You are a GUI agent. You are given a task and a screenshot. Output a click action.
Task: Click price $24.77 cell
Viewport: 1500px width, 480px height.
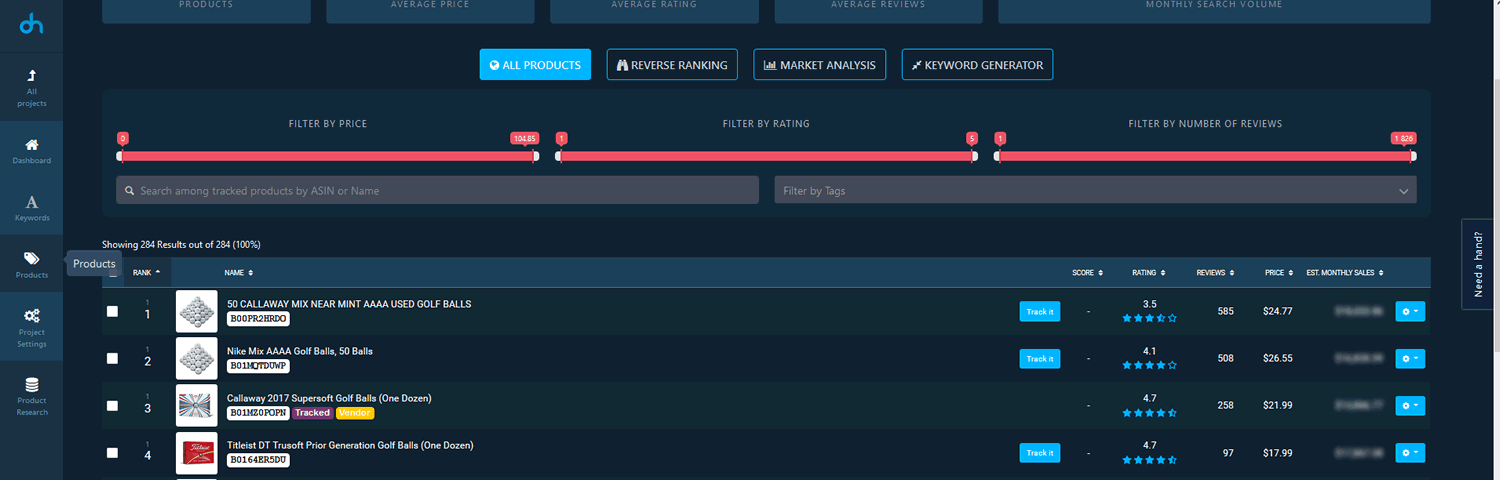coord(1278,312)
